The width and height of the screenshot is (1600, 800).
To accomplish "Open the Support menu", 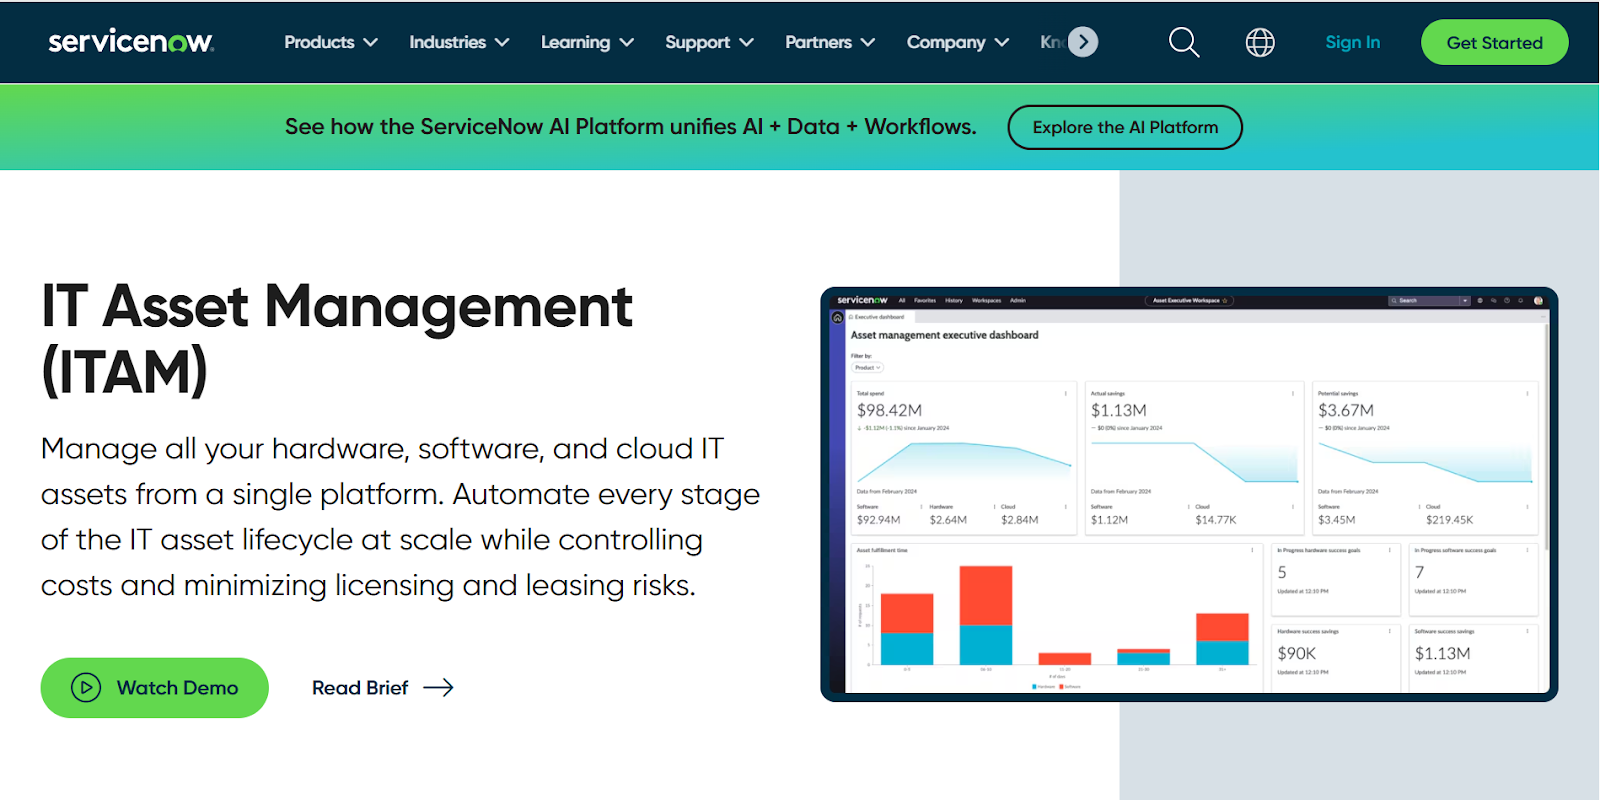I will coord(709,42).
